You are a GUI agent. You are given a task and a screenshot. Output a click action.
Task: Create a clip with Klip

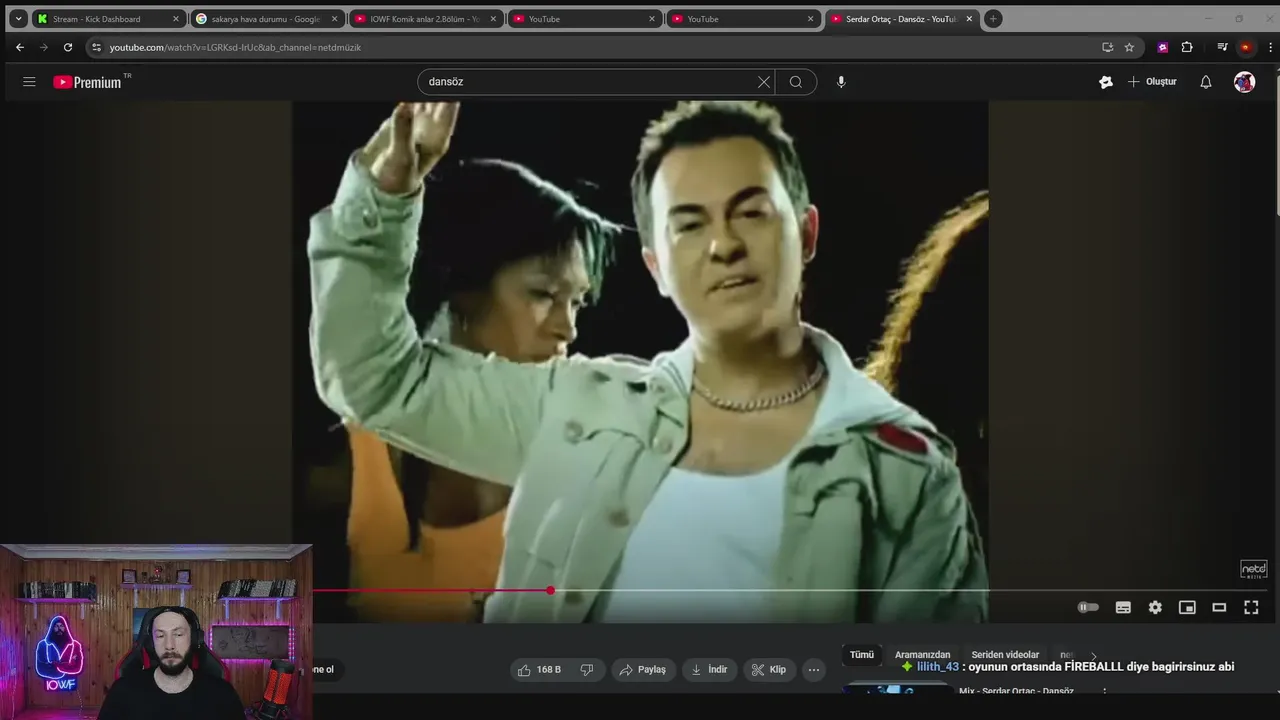[x=769, y=670]
